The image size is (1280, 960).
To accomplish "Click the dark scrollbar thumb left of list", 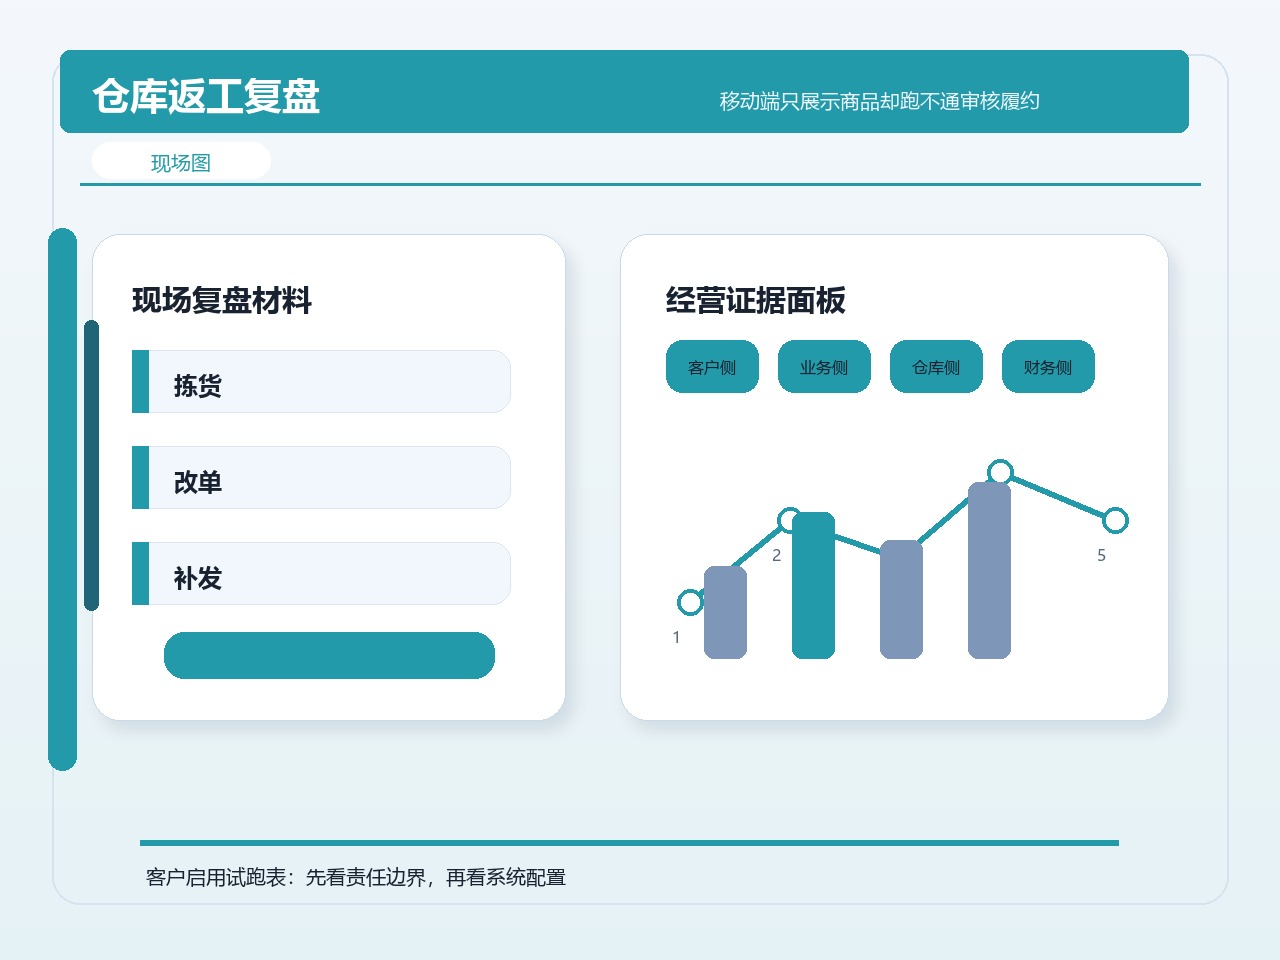I will tap(92, 465).
